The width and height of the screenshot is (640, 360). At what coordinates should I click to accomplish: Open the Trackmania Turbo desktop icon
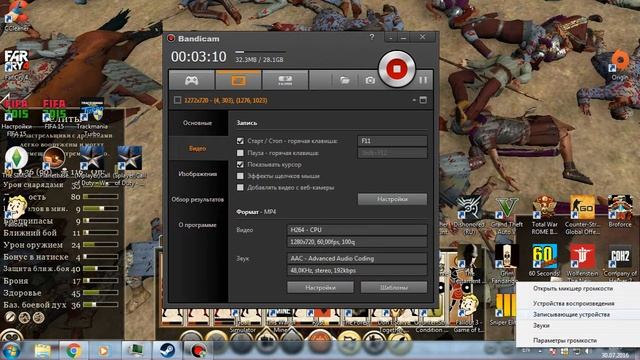(91, 116)
